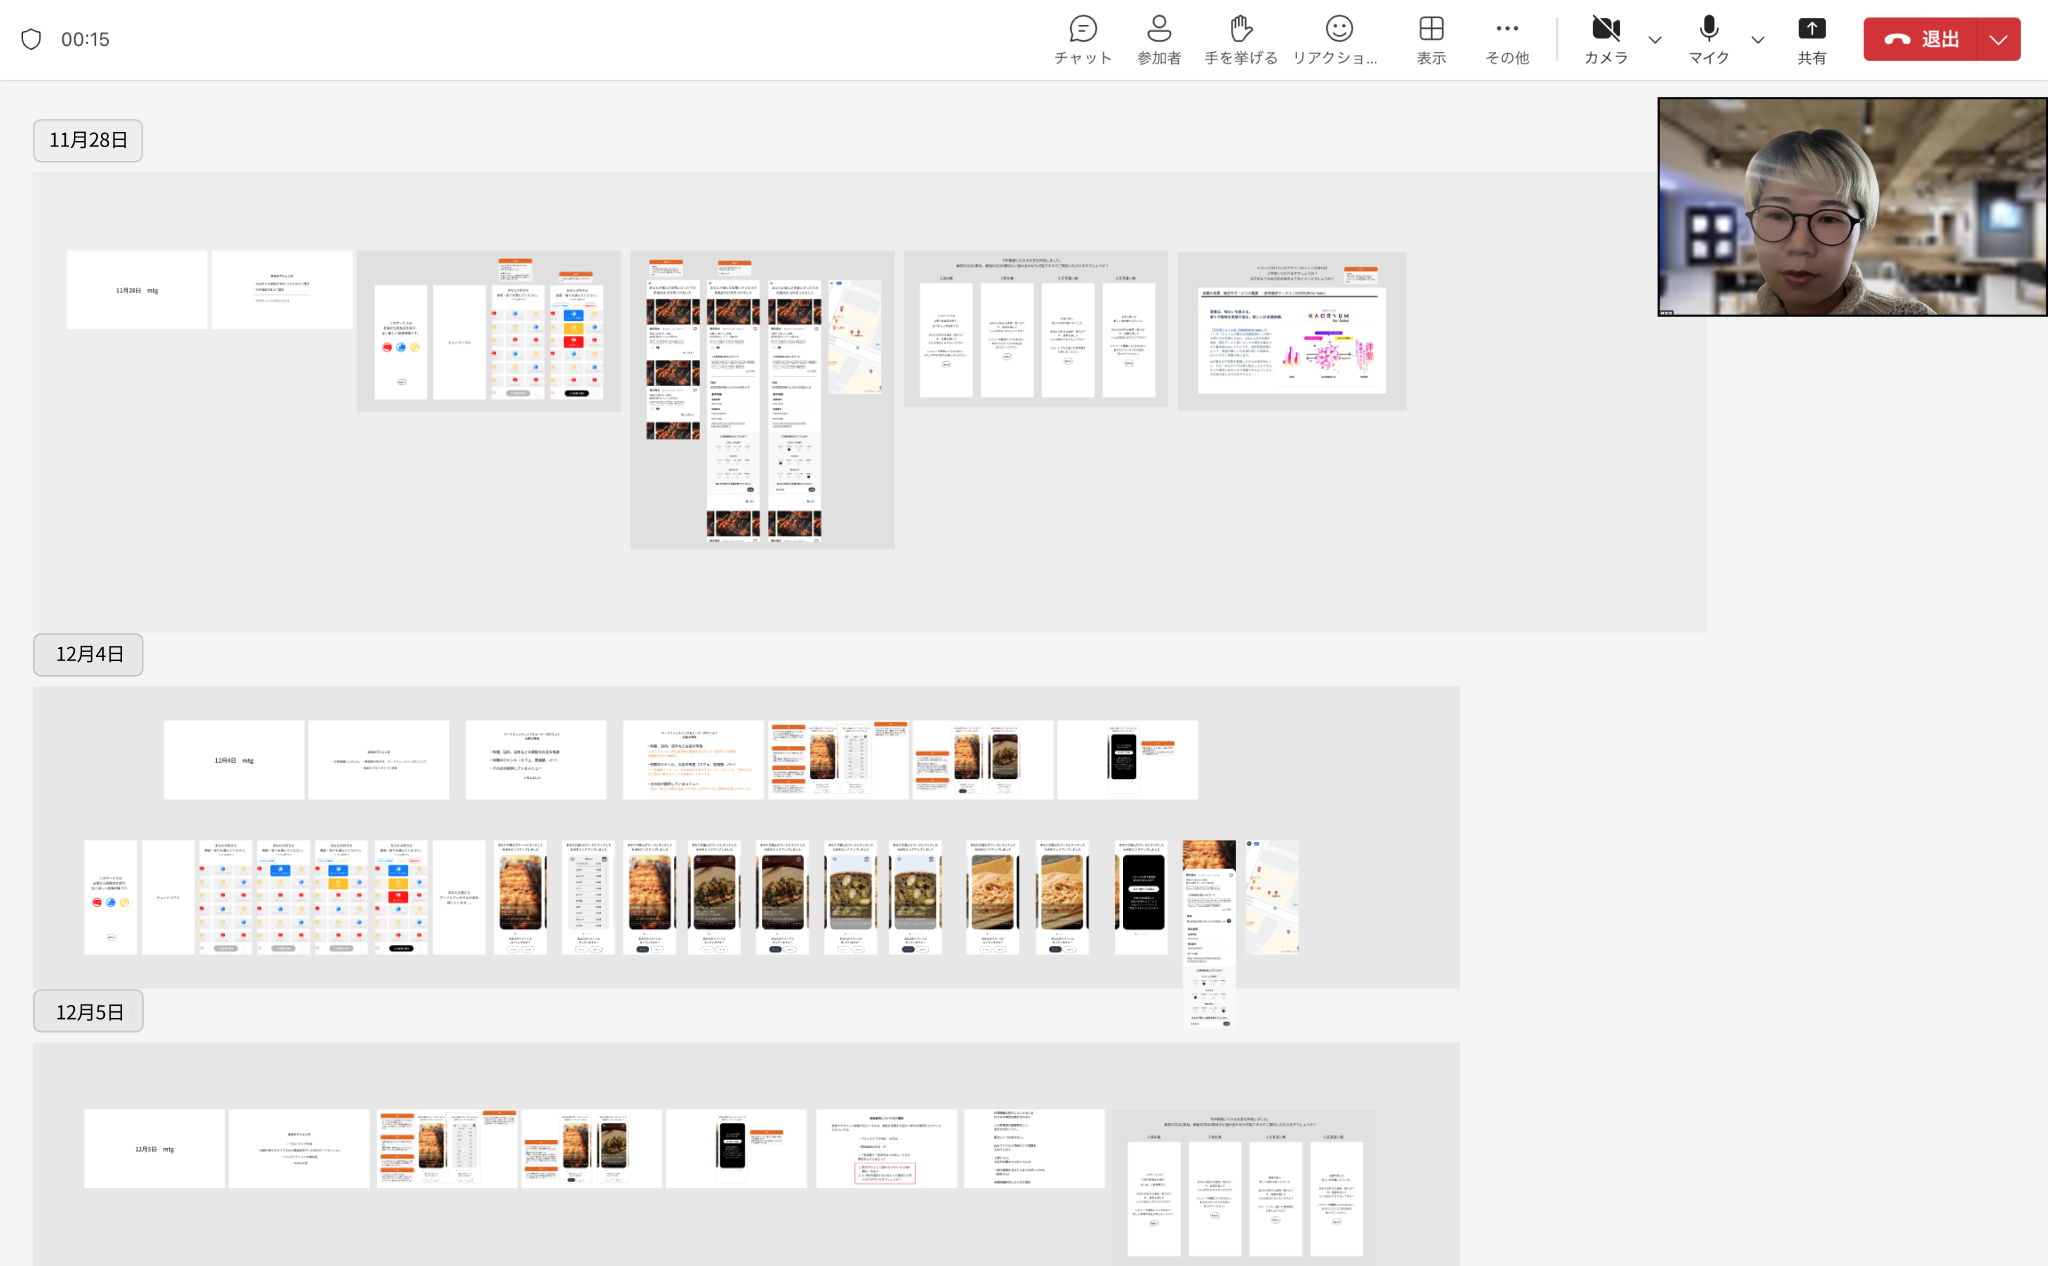Select the KAORIUM reference slide

[x=1292, y=331]
